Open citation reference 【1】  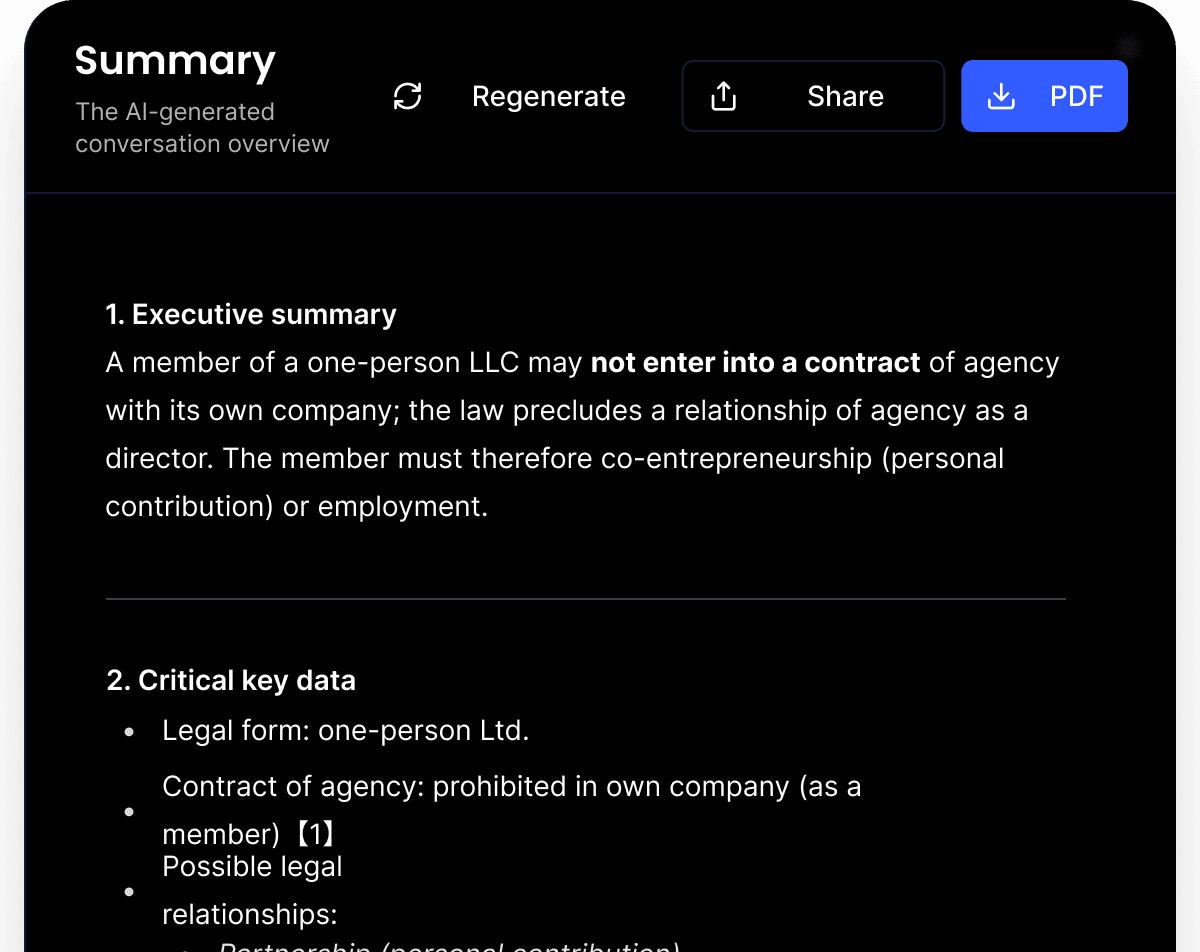pos(315,834)
